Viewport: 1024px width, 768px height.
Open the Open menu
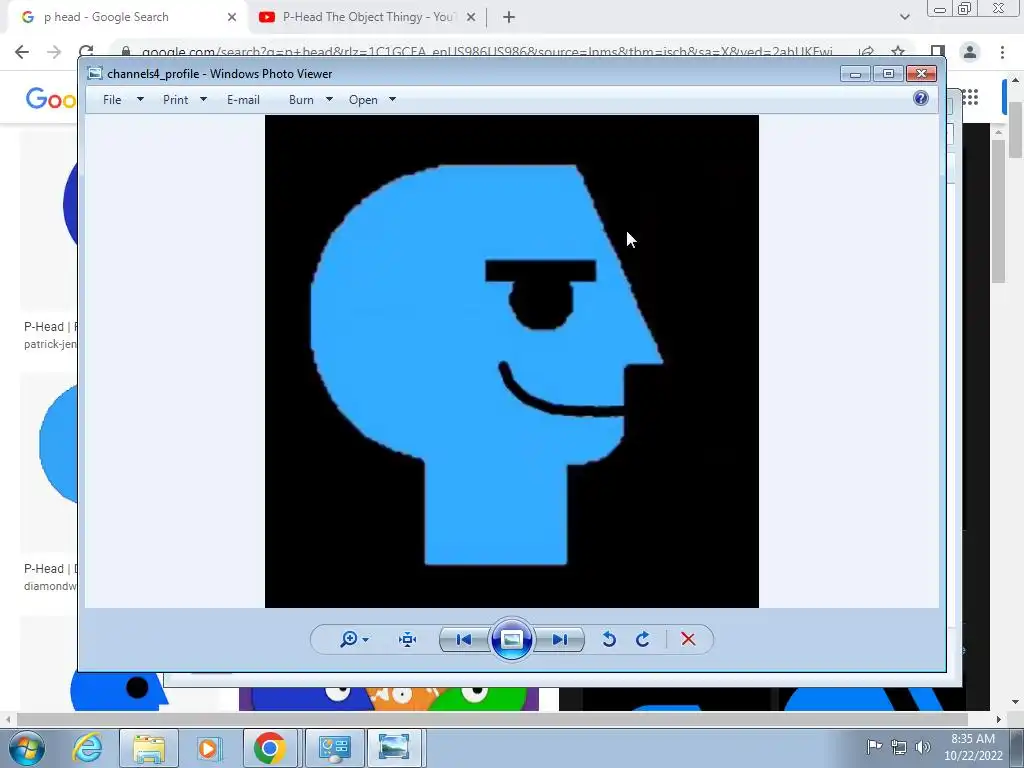363,100
